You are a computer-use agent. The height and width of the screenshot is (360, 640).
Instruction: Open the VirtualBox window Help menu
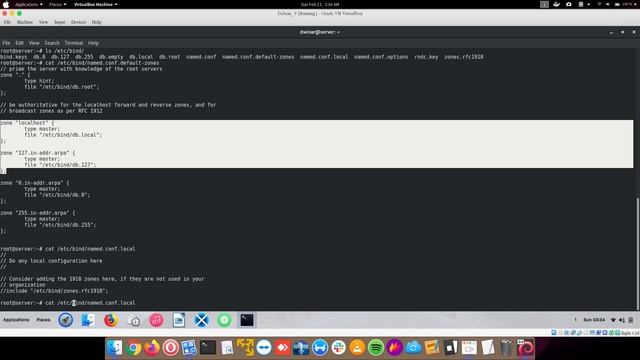96,22
